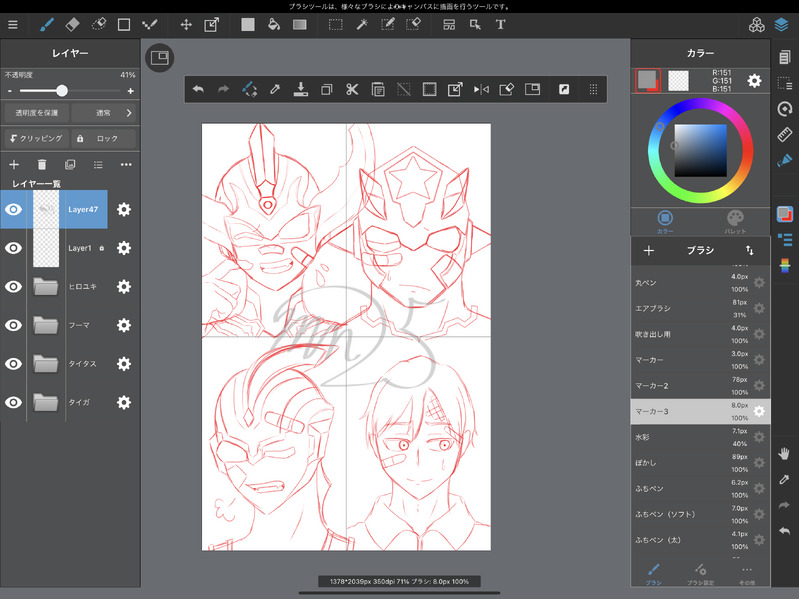Click the Deselect icon in floating toolbar
Image resolution: width=799 pixels, height=599 pixels.
pyautogui.click(x=404, y=90)
